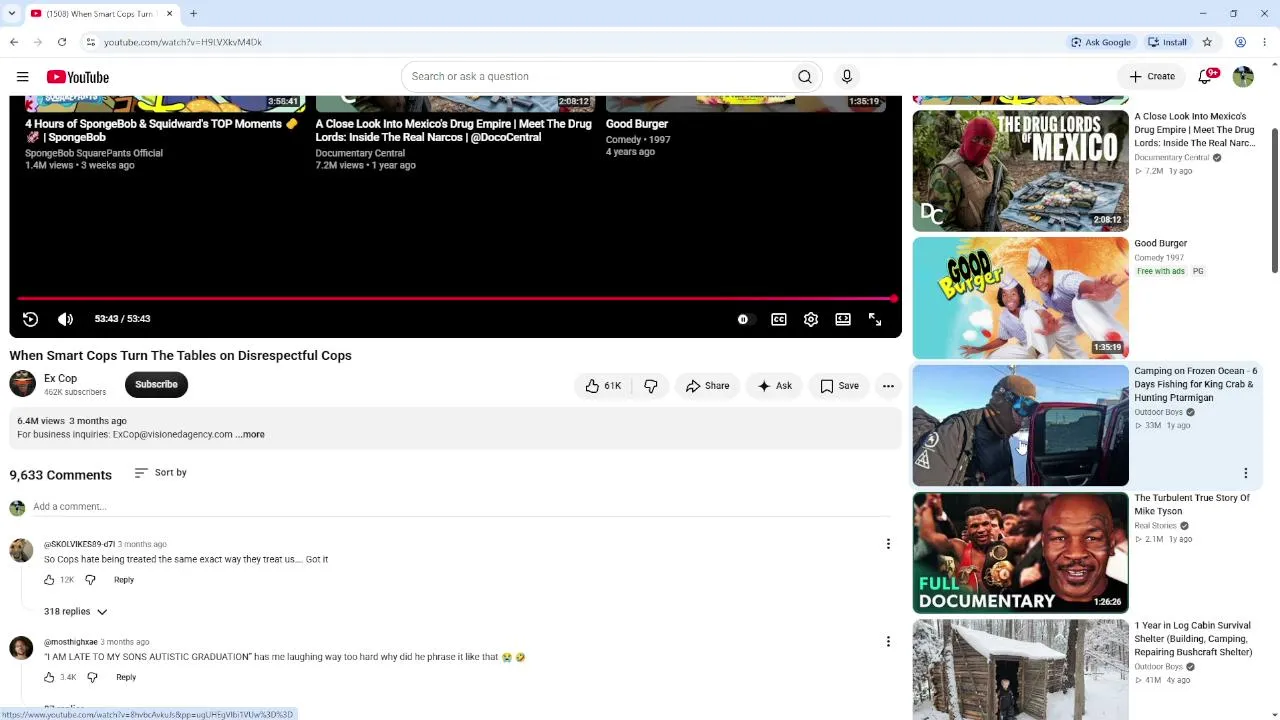Expand the description with ...more

pyautogui.click(x=251, y=435)
